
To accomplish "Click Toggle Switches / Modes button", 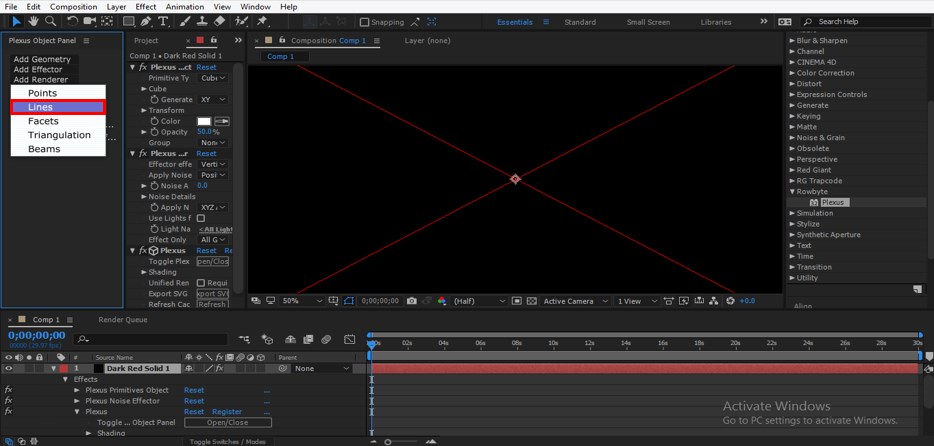I will click(x=227, y=442).
